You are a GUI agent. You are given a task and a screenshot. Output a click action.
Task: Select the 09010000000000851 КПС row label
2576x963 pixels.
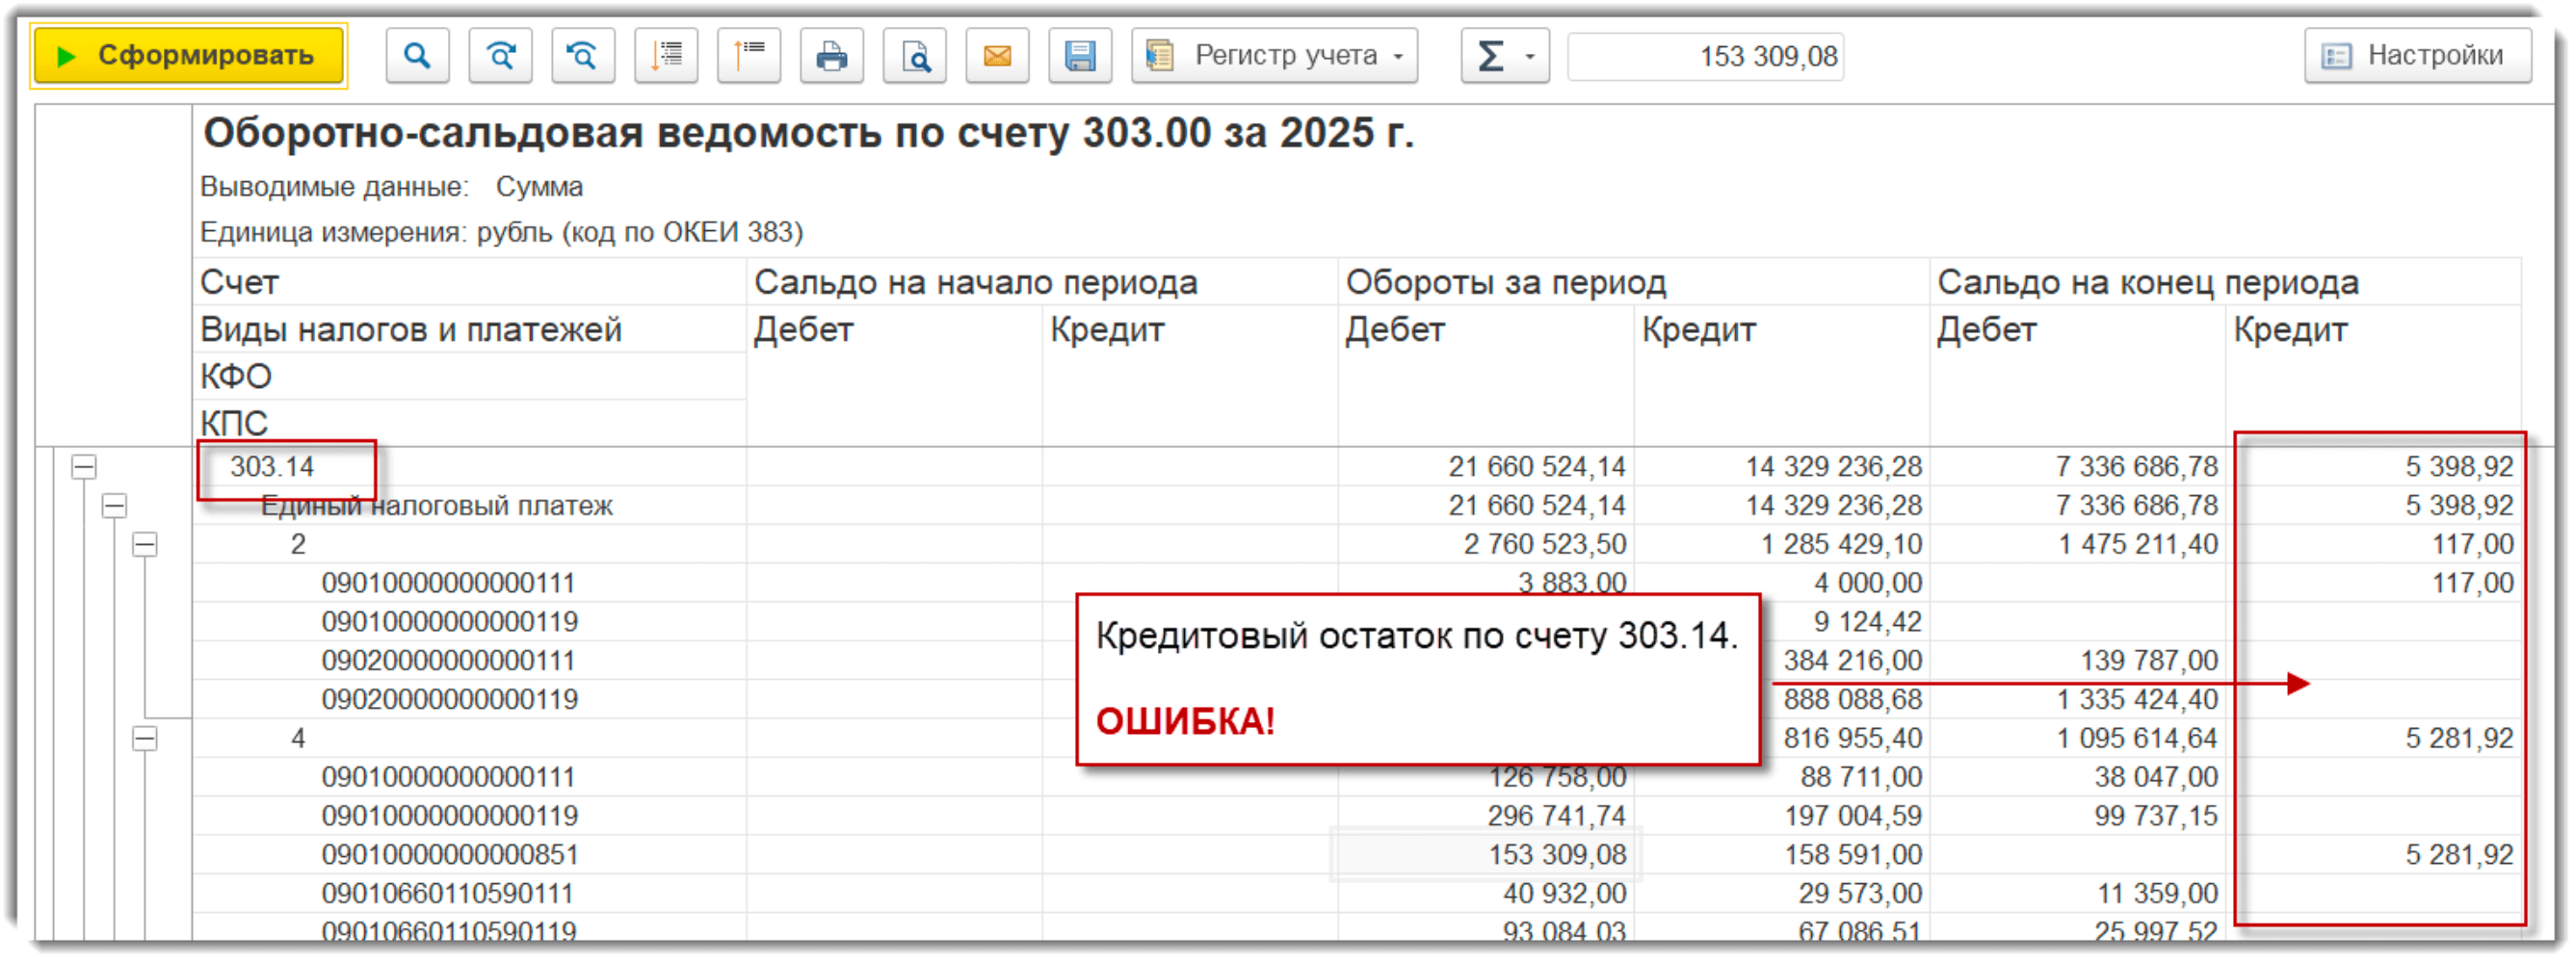[450, 855]
